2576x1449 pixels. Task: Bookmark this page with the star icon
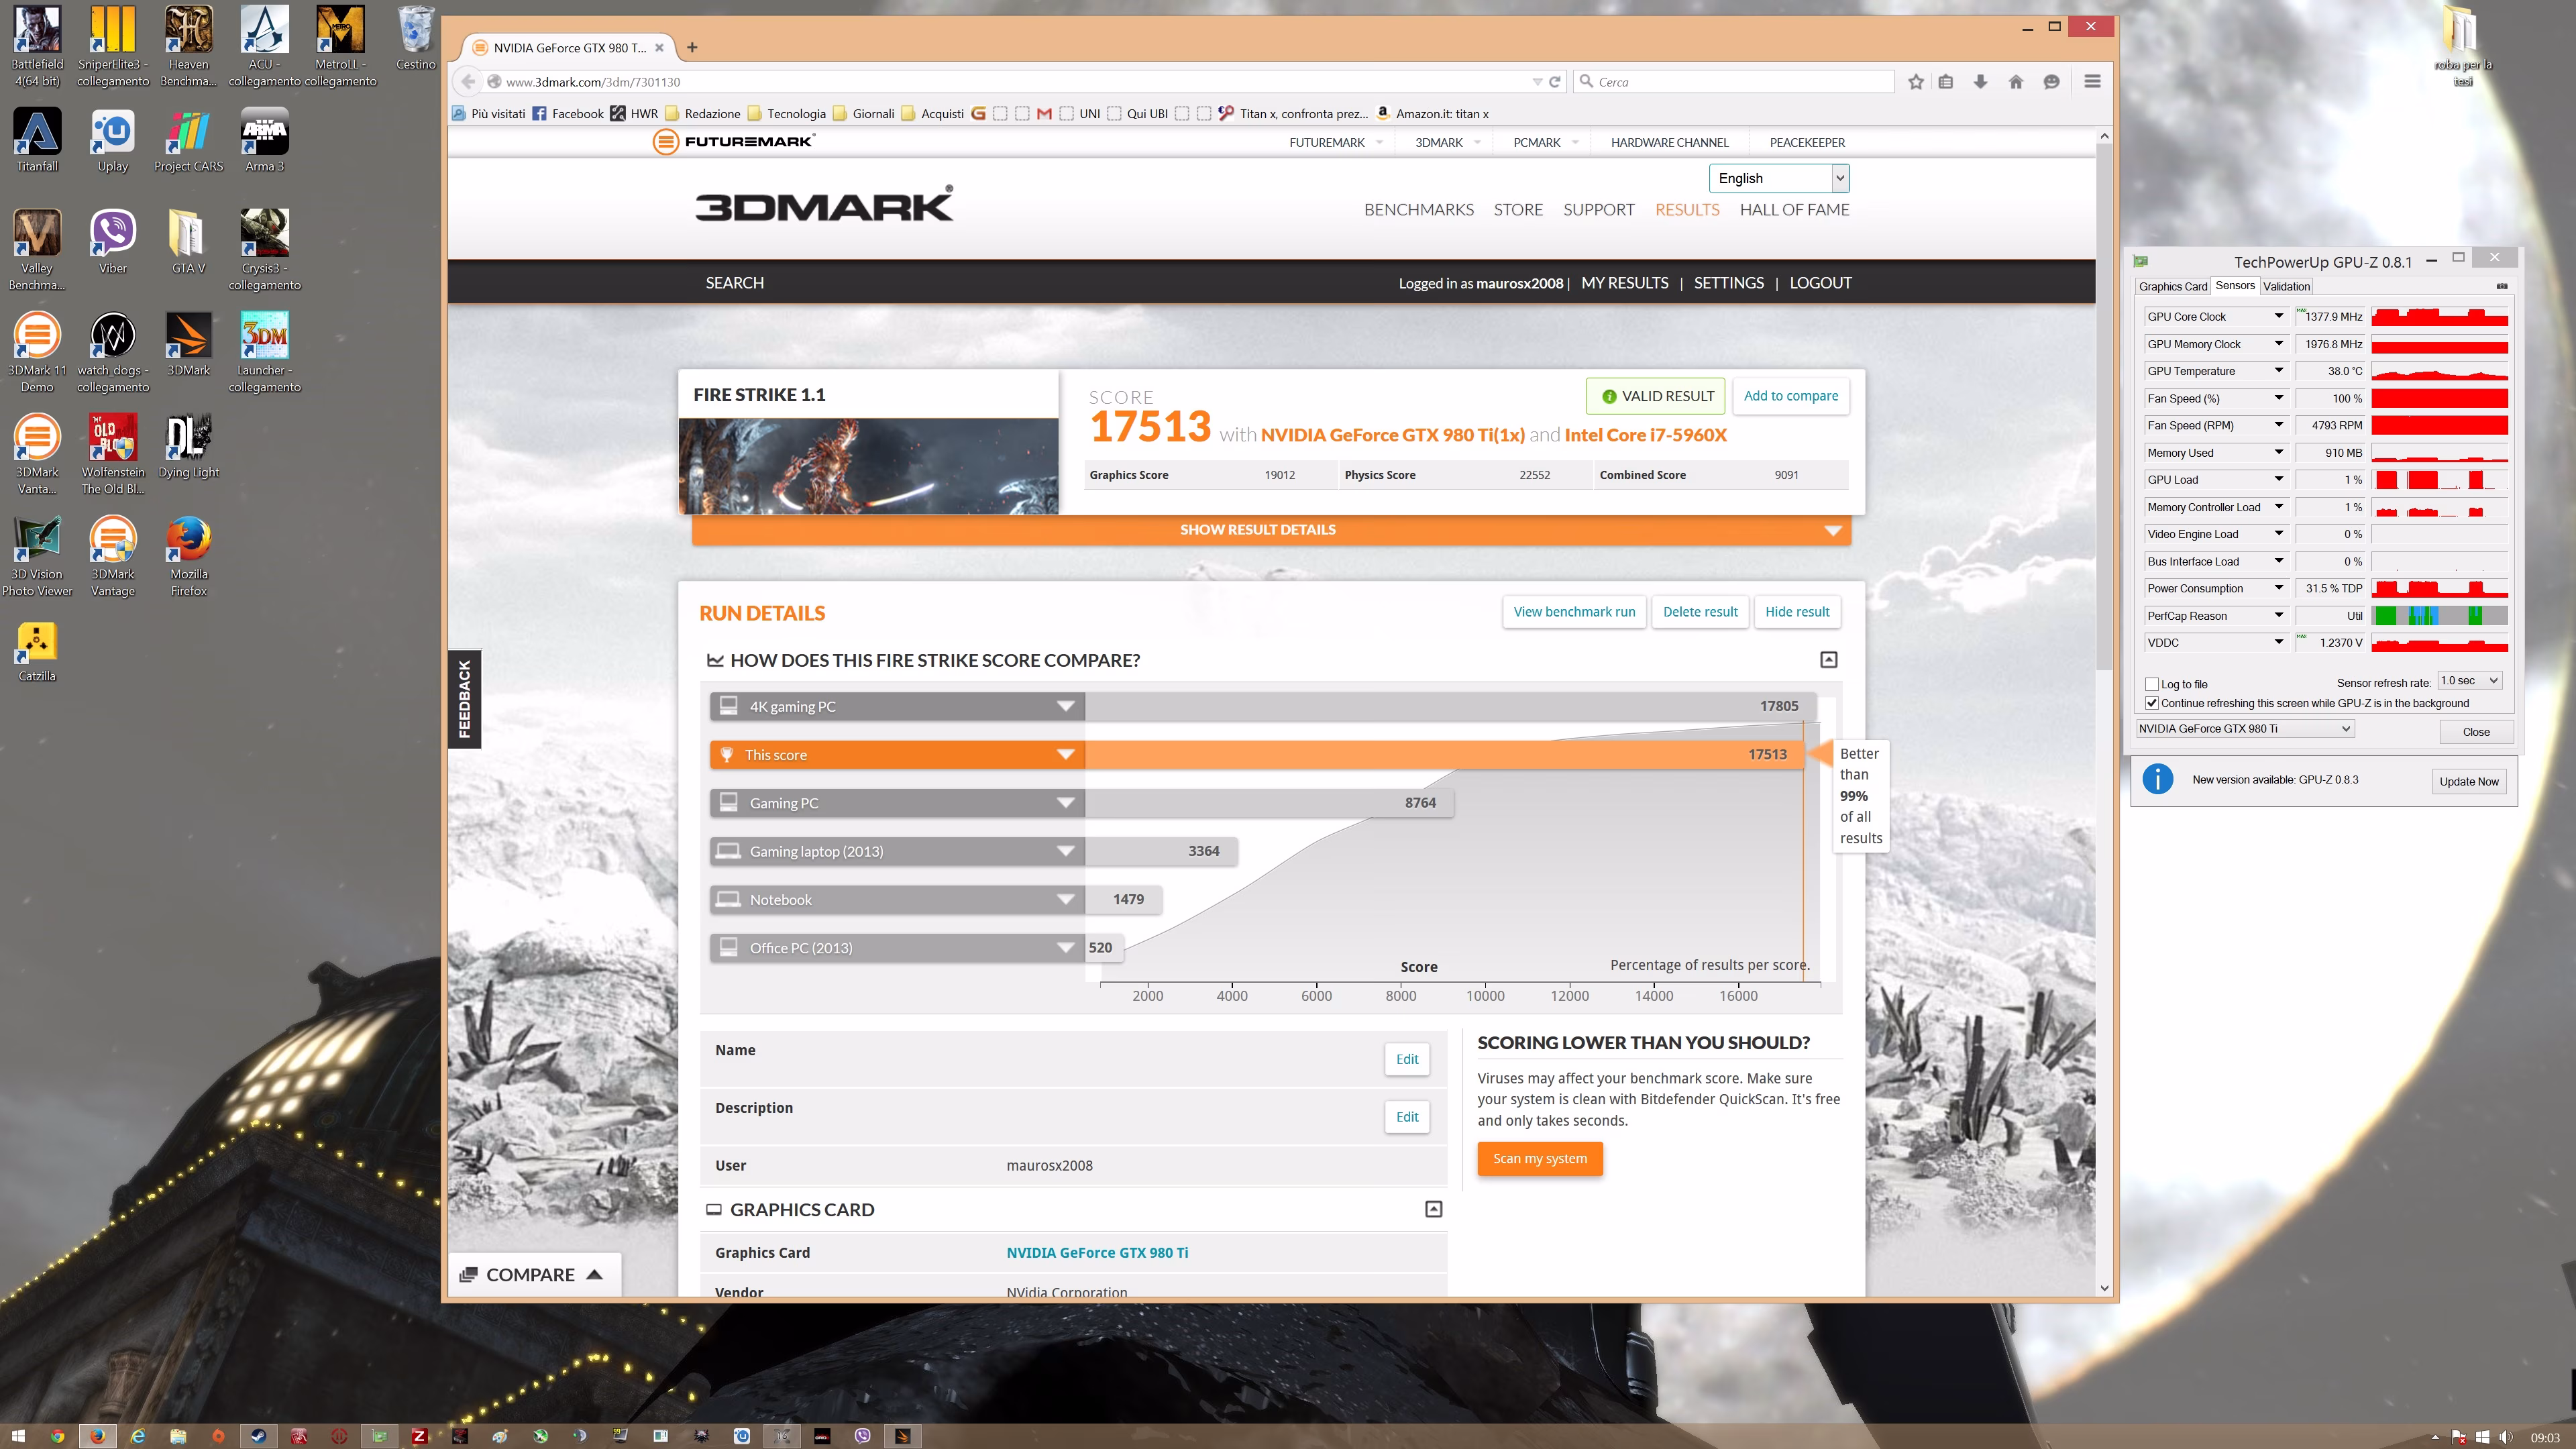tap(1915, 82)
